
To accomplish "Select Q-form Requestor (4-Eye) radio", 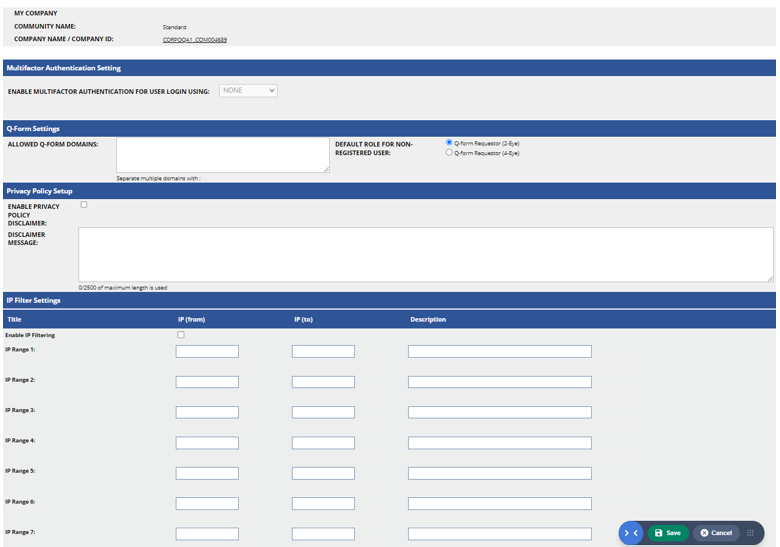I will (449, 153).
